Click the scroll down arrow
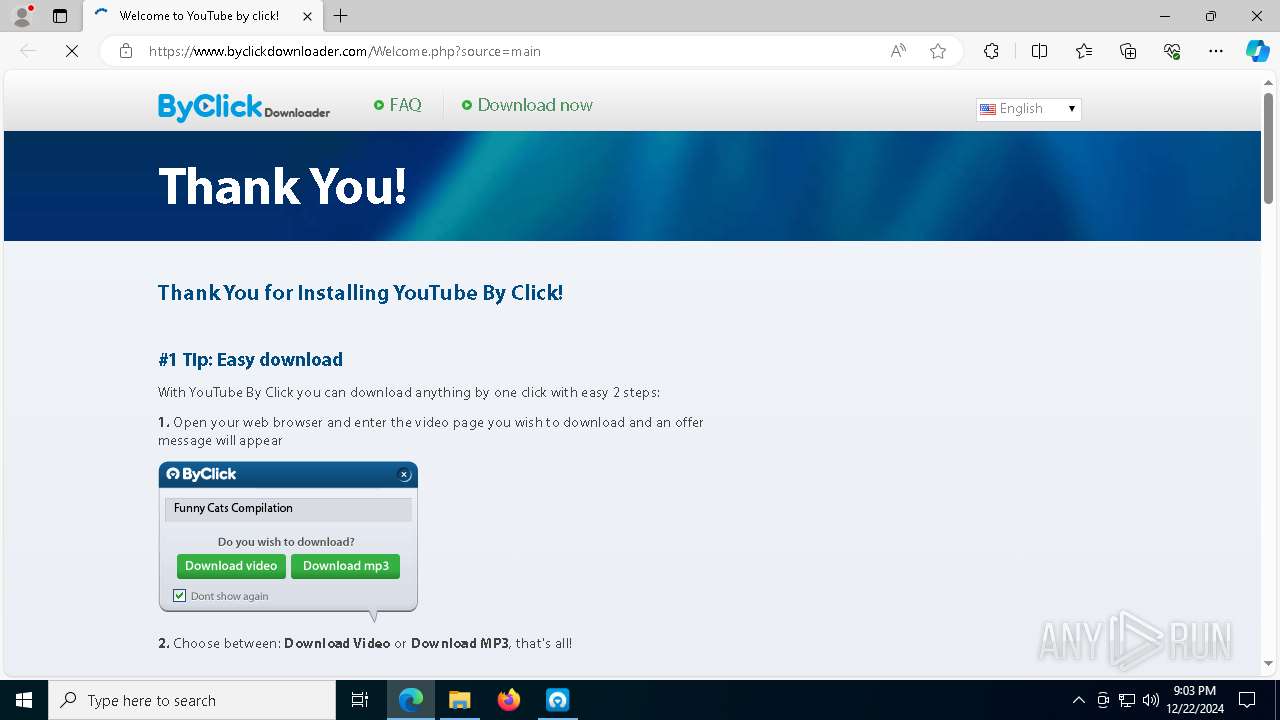Screen dimensions: 1280x720 tap(1268, 663)
